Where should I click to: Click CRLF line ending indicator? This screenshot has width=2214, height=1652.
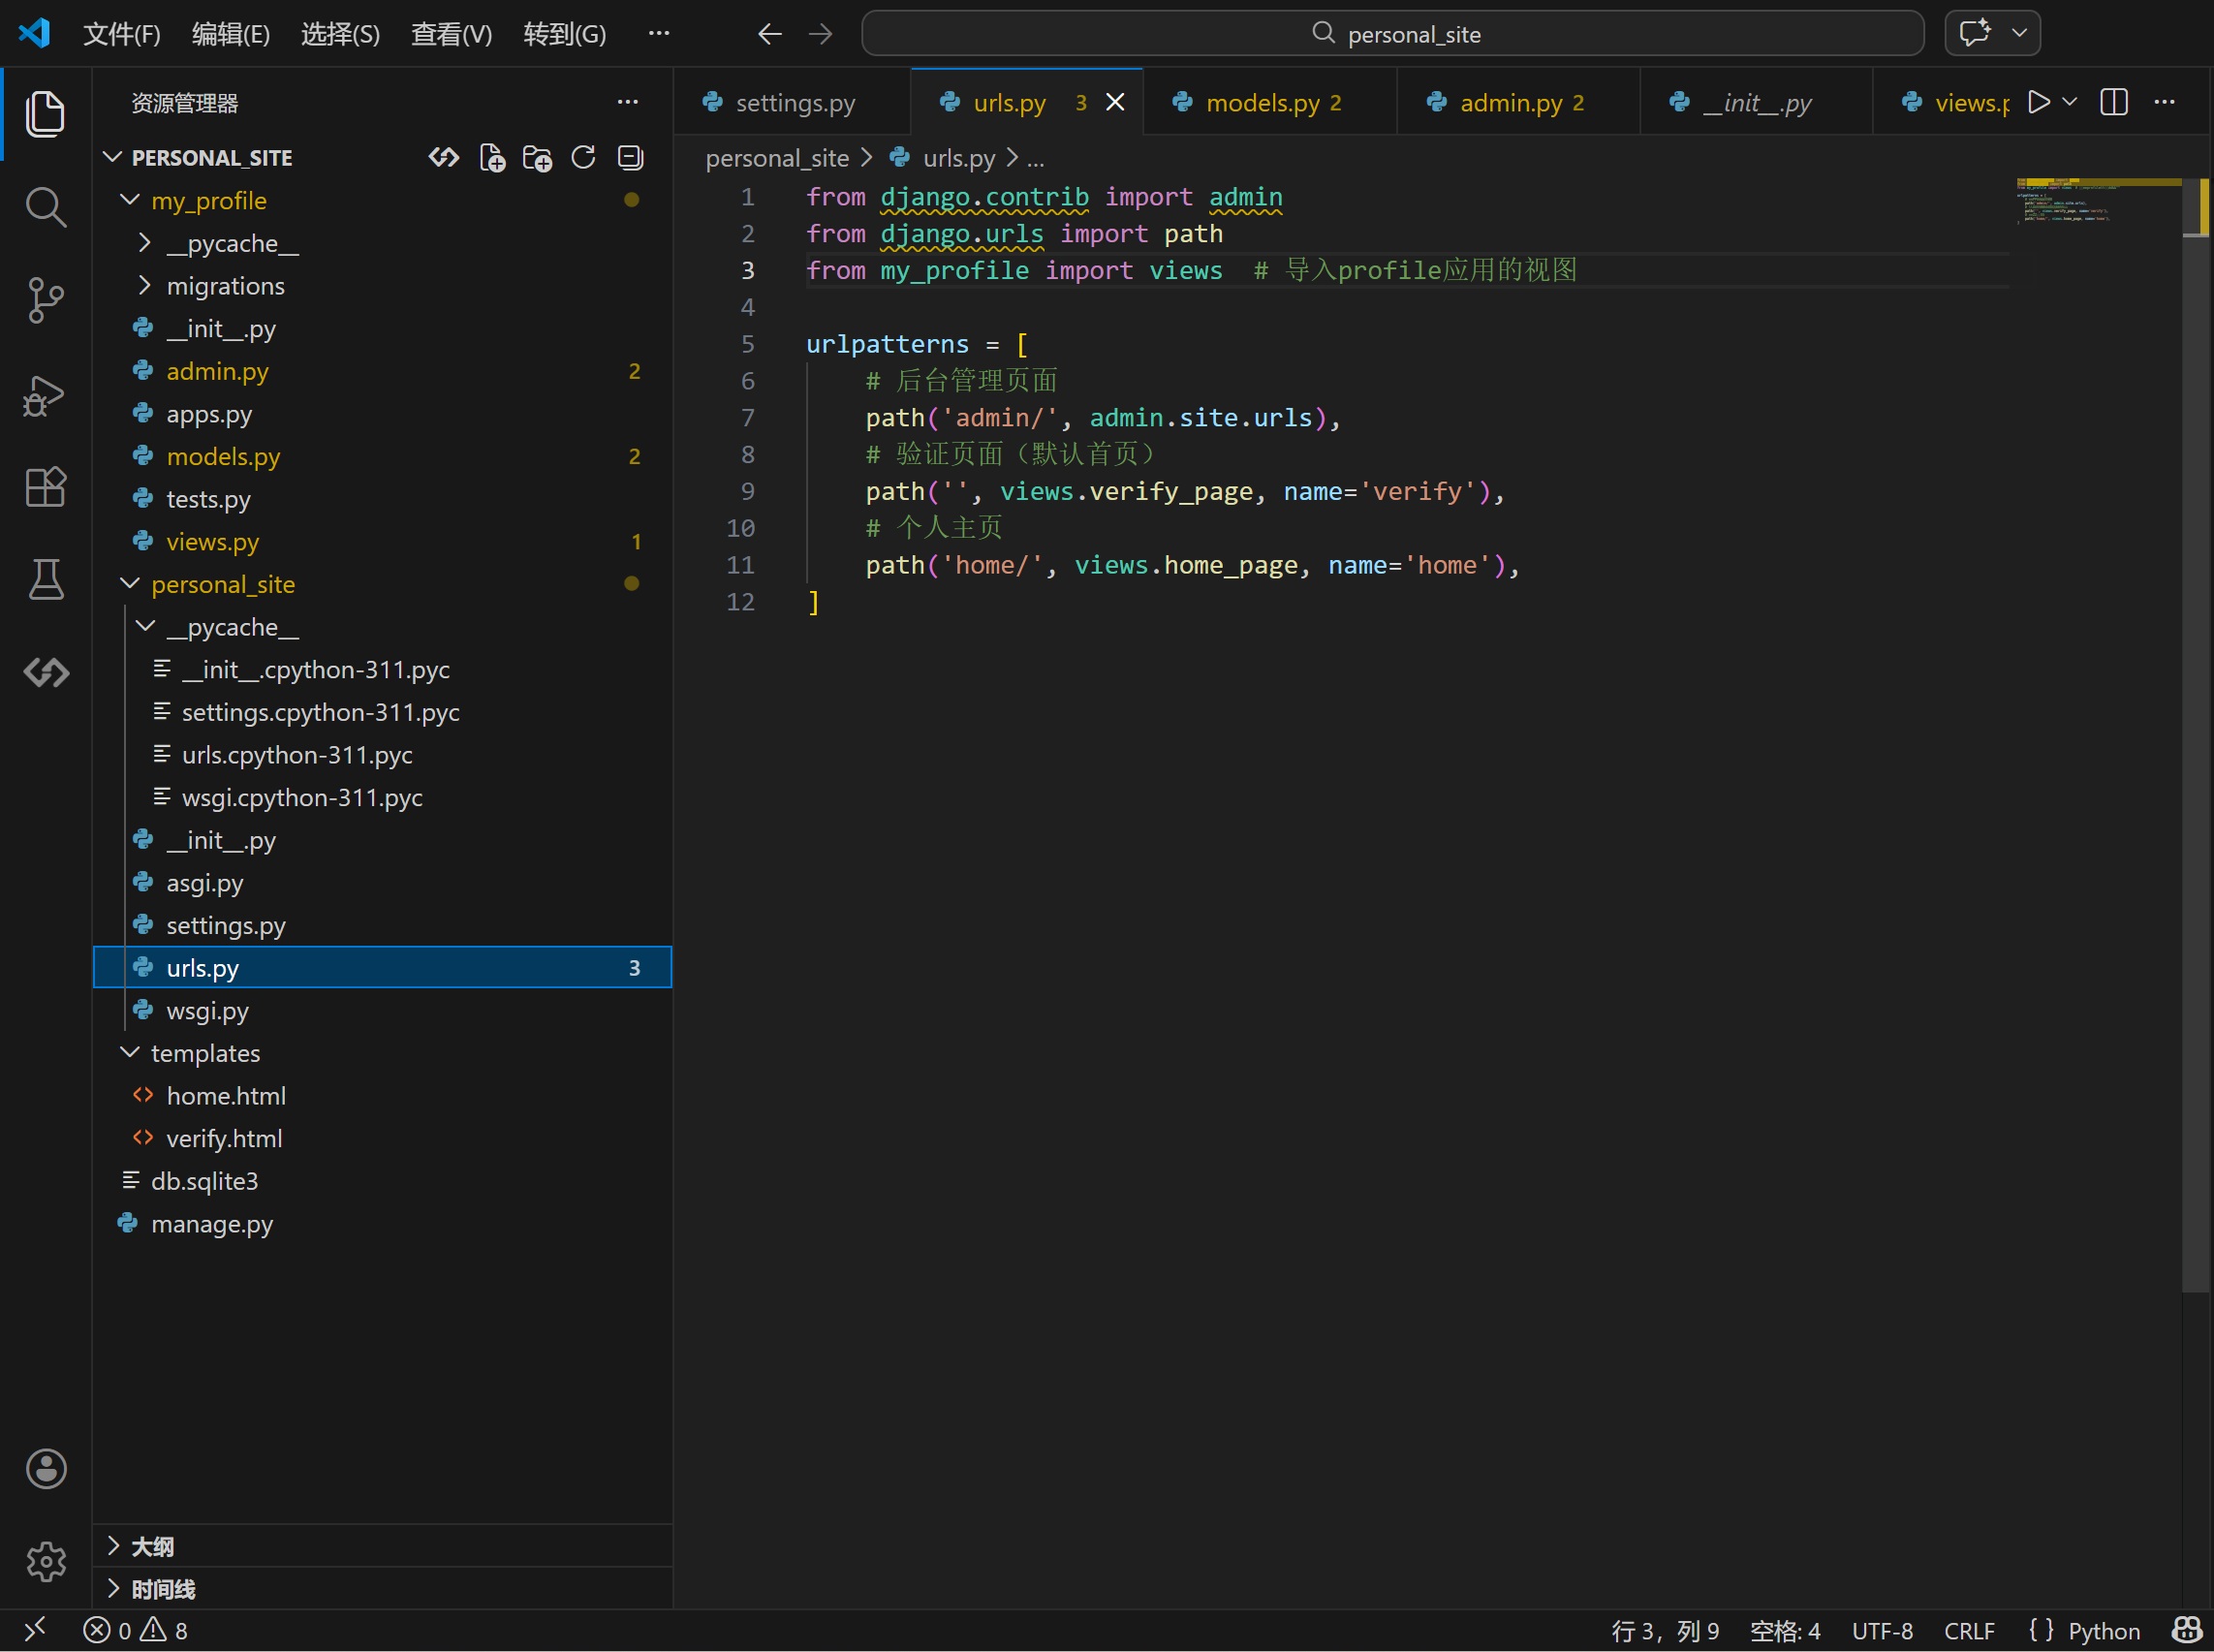point(1968,1631)
